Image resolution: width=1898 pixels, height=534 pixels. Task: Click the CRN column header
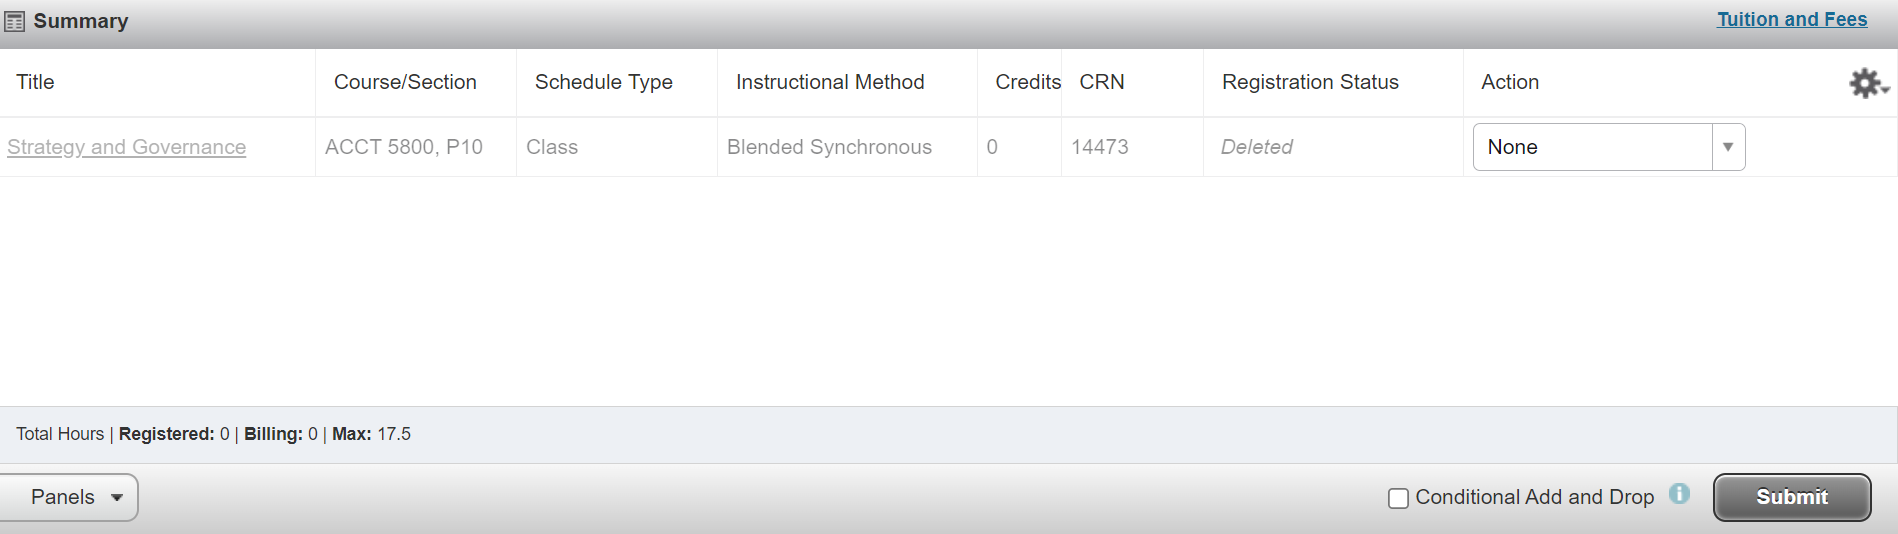[1101, 82]
